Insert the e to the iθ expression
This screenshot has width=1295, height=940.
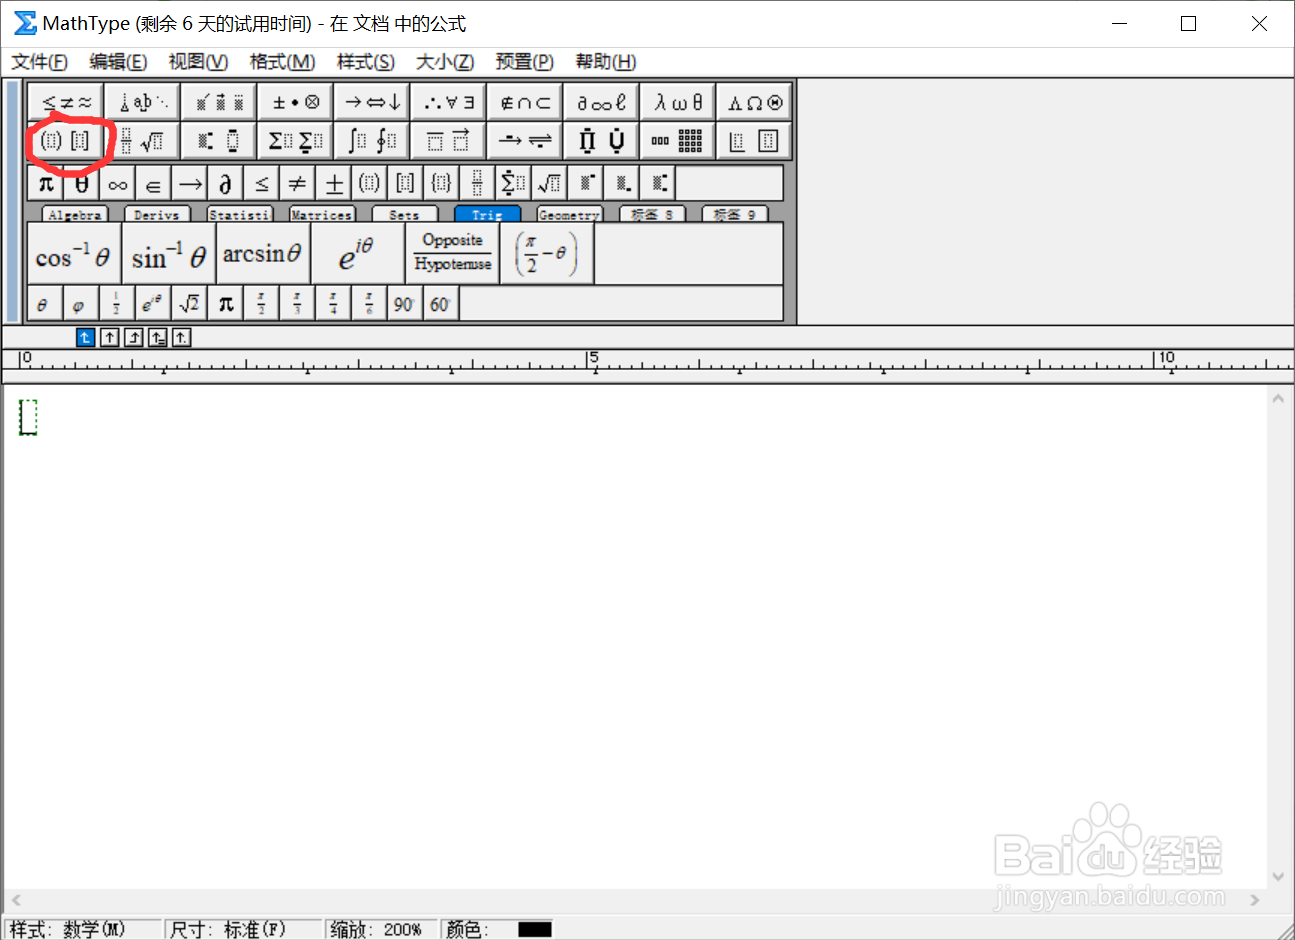[357, 255]
